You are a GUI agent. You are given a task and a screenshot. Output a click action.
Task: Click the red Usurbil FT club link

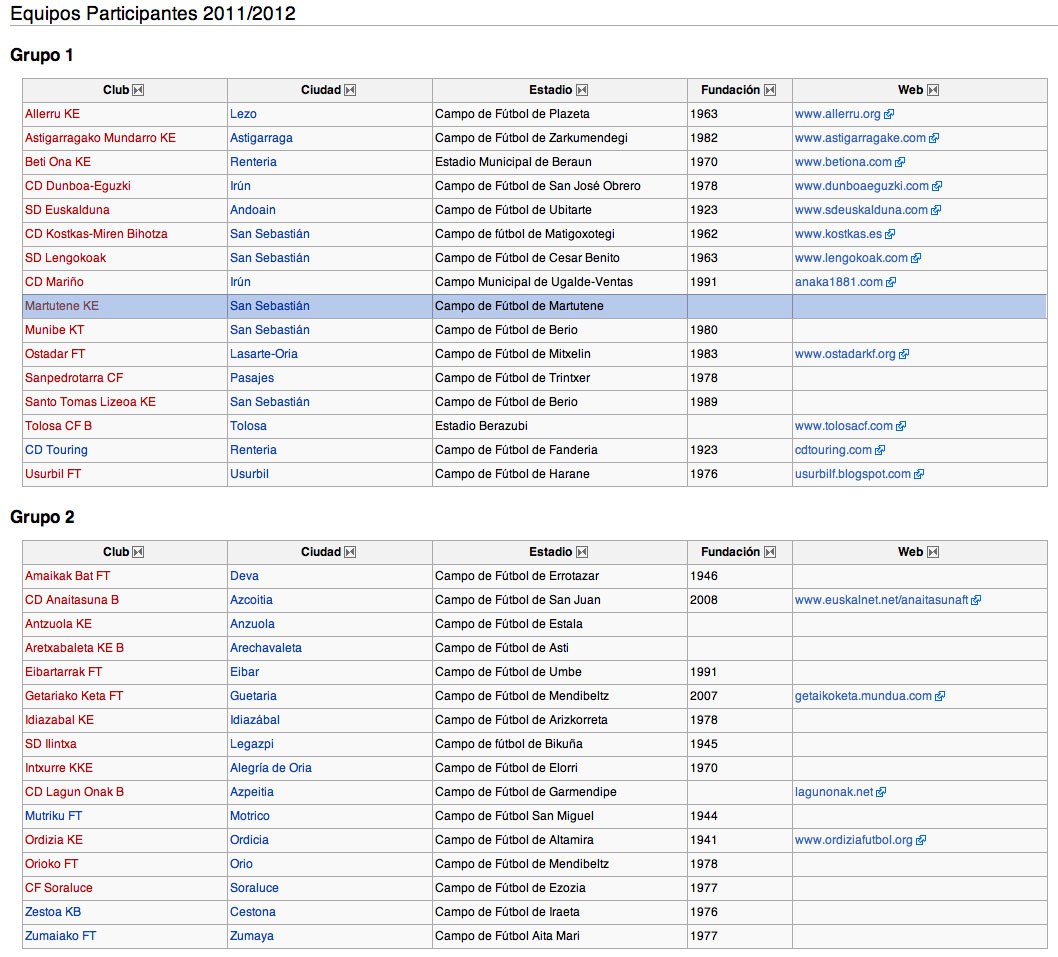[x=53, y=474]
